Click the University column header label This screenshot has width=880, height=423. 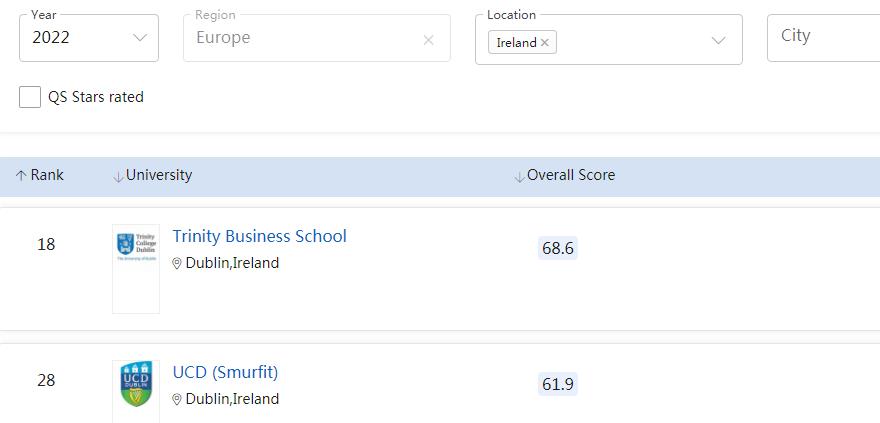click(x=159, y=175)
